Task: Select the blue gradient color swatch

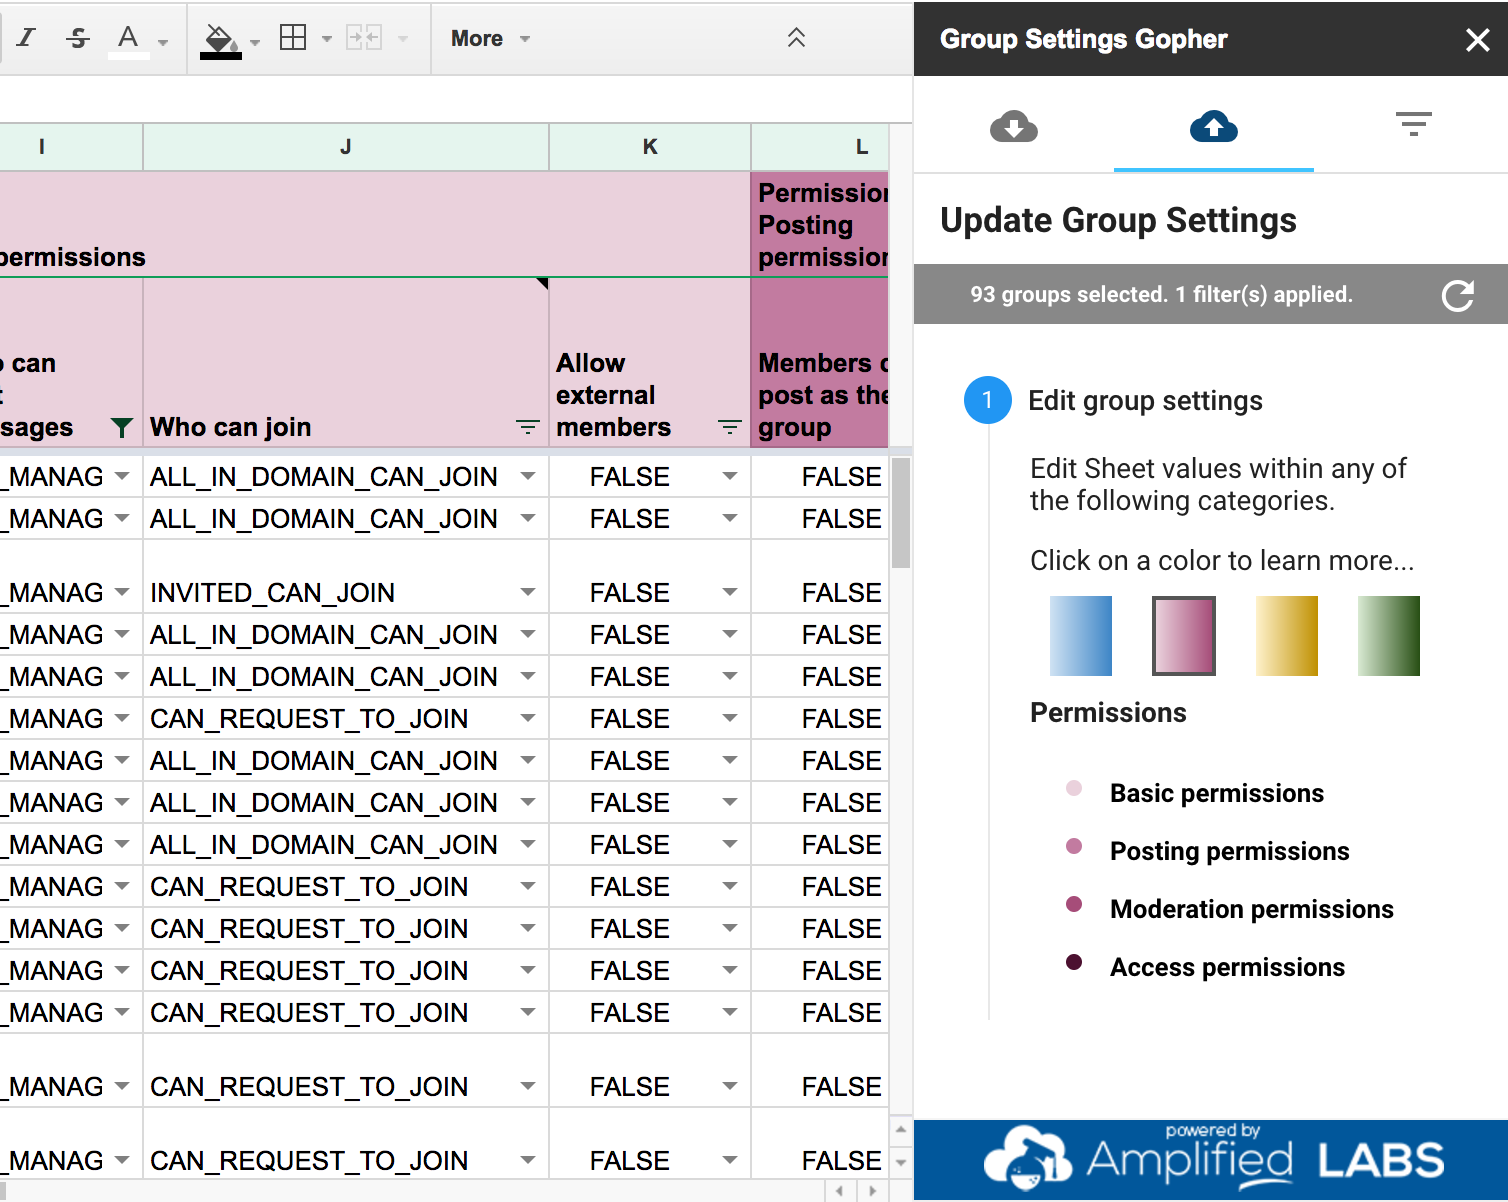Action: pyautogui.click(x=1080, y=636)
